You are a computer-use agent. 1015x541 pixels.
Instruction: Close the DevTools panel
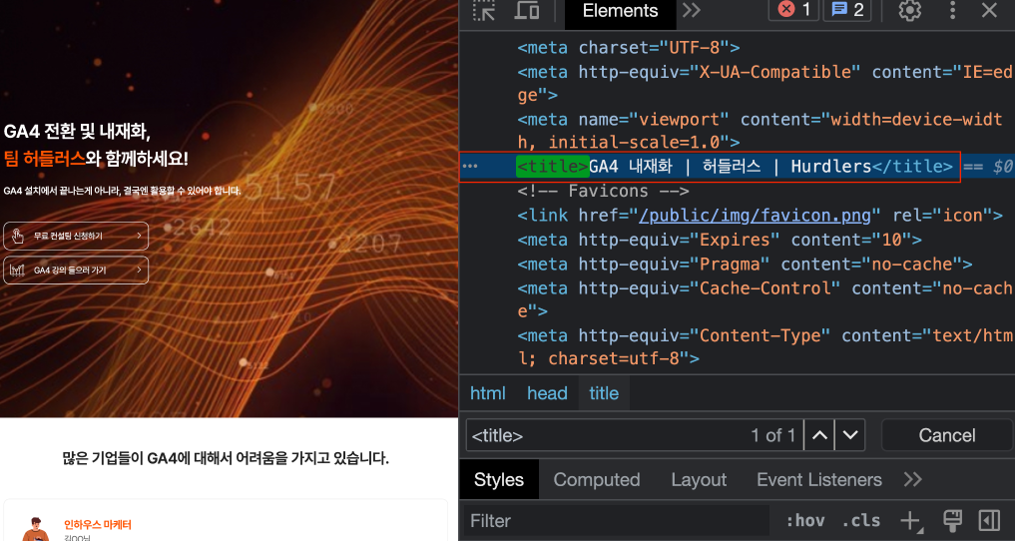pos(989,10)
